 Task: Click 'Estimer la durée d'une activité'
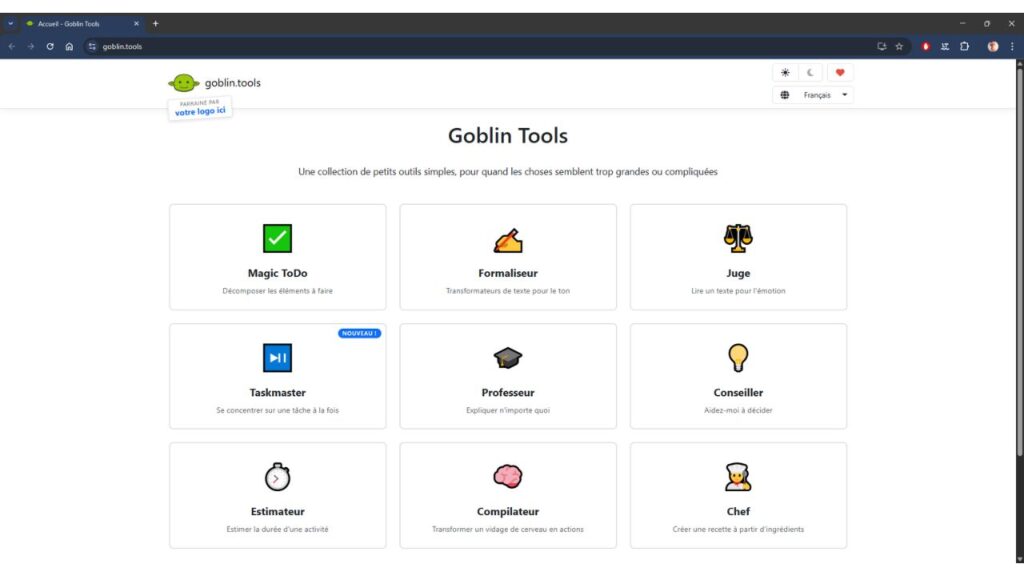277,529
